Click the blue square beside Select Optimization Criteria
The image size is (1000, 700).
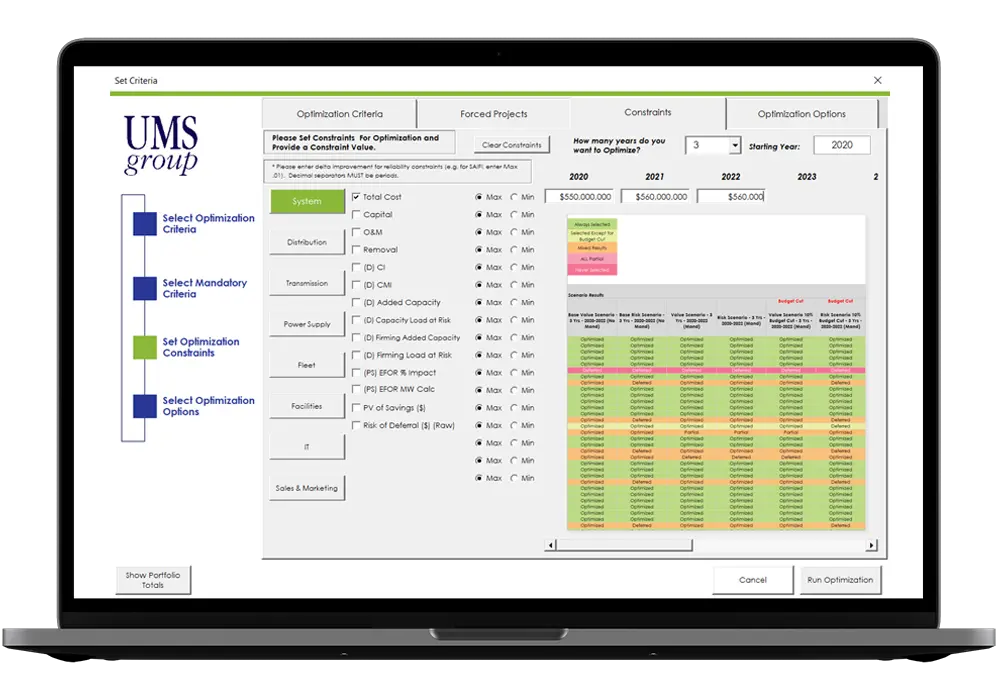(145, 224)
